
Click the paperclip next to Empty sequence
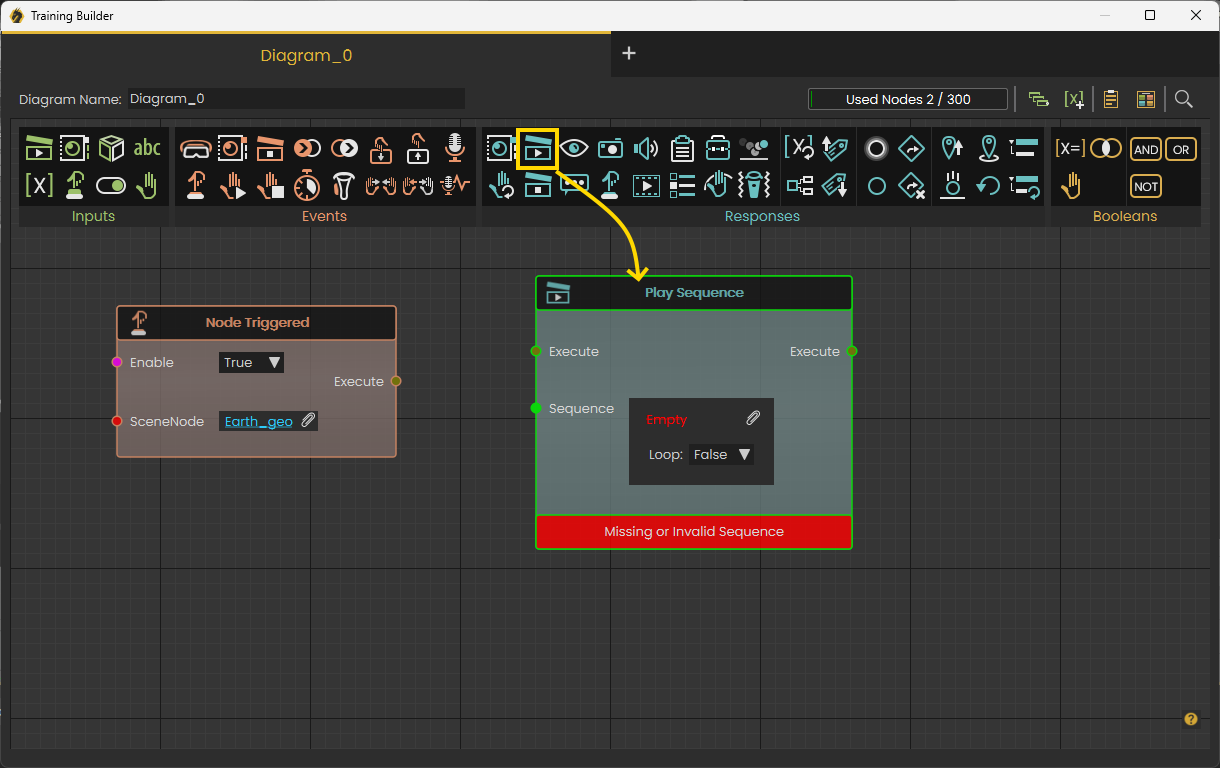point(753,419)
